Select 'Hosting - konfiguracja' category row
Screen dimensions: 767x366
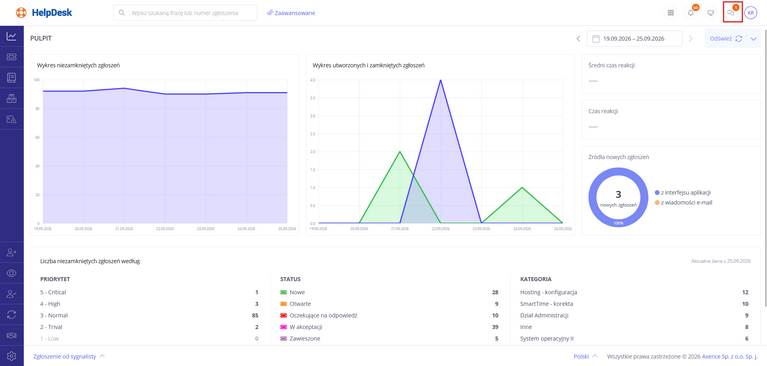pos(634,292)
